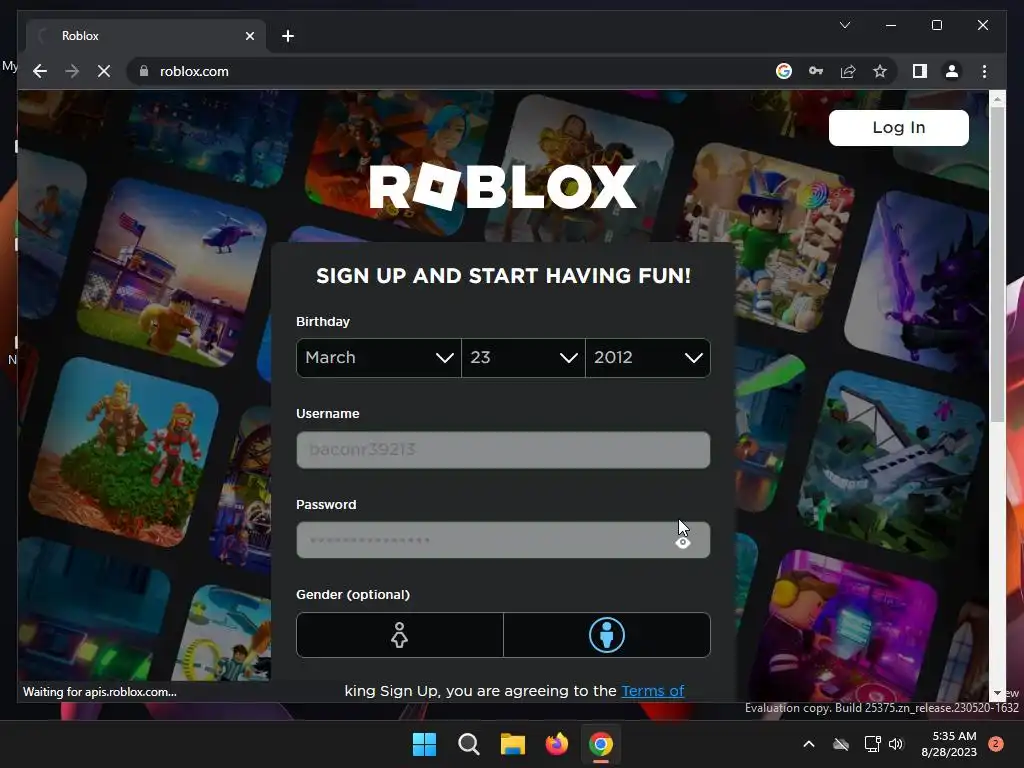Open the birthday month dropdown showing March
The width and height of the screenshot is (1024, 768).
[x=379, y=358]
